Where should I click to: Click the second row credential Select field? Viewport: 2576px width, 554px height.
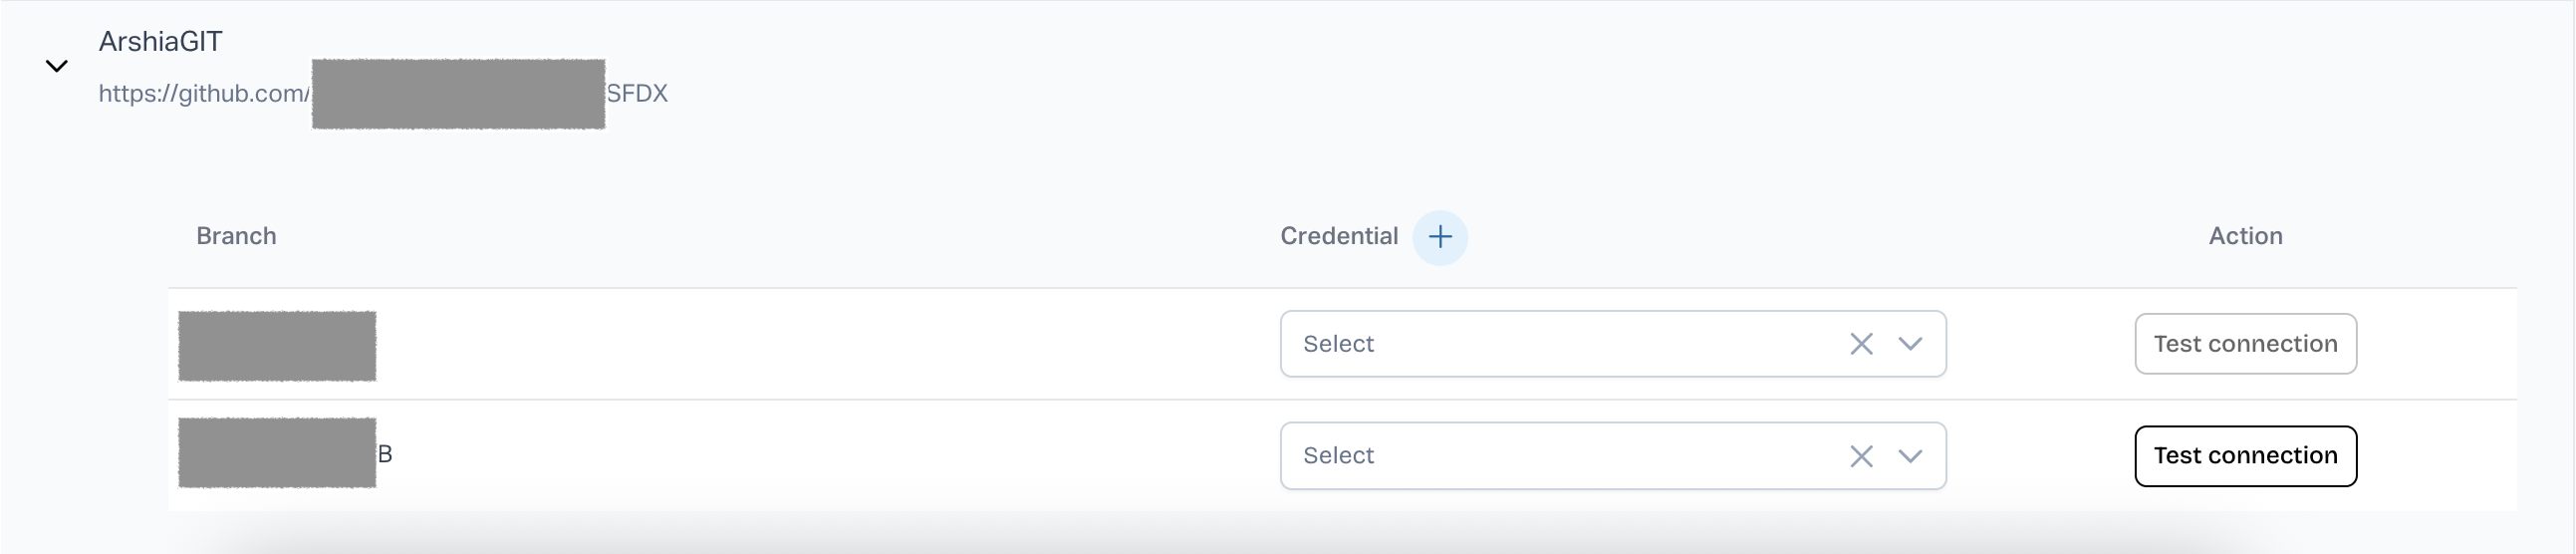1560,456
